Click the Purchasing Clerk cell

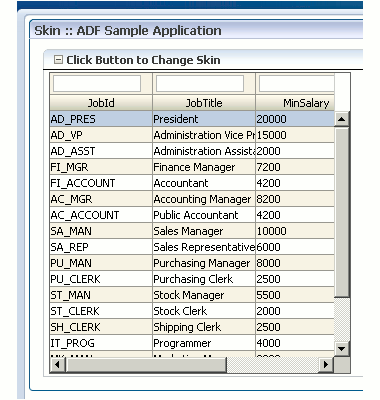pyautogui.click(x=204, y=279)
